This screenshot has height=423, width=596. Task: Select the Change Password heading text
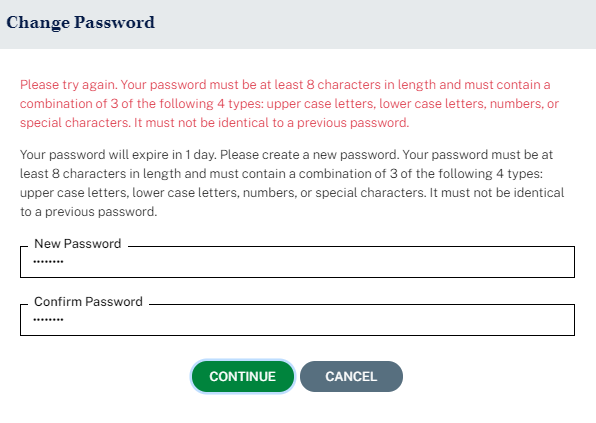(x=81, y=22)
